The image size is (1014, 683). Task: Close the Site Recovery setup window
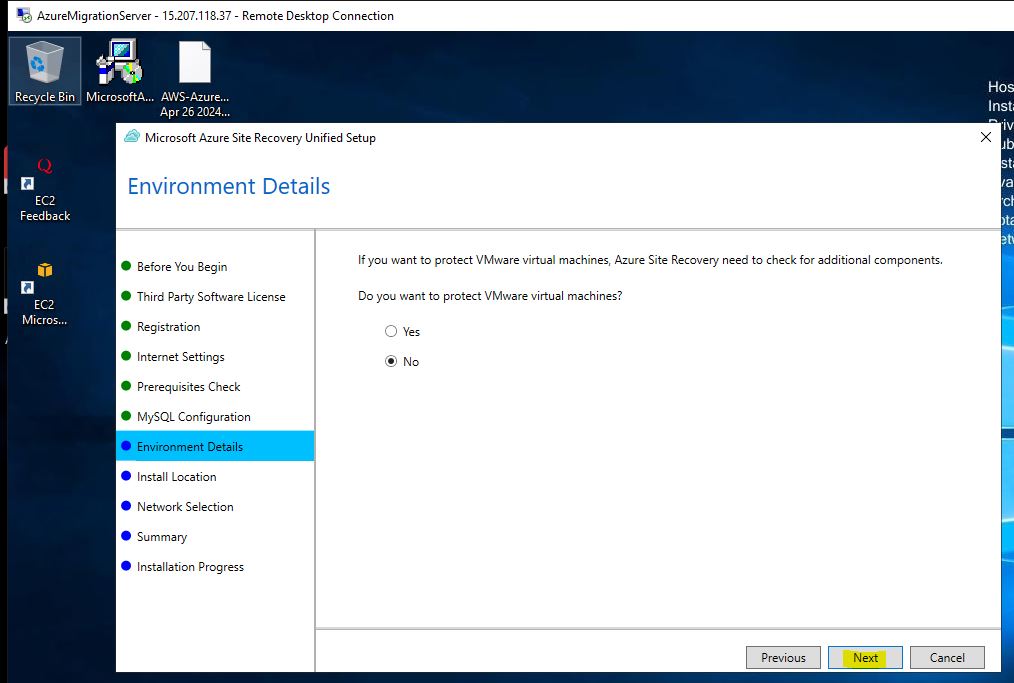click(985, 138)
